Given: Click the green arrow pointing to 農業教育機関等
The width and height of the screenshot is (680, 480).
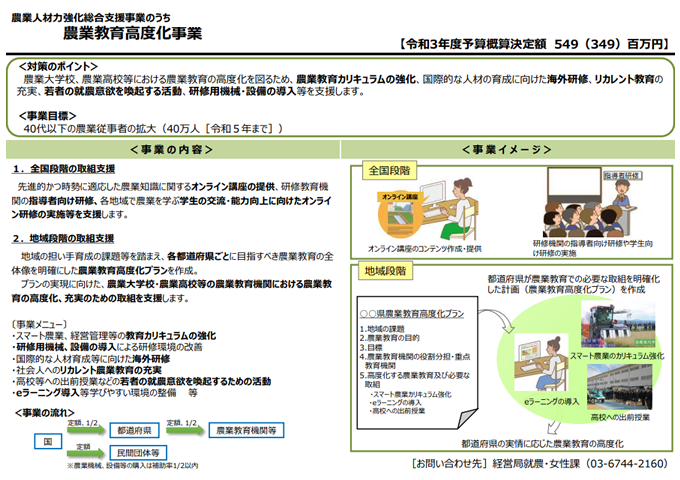Looking at the screenshot, I should tap(185, 430).
